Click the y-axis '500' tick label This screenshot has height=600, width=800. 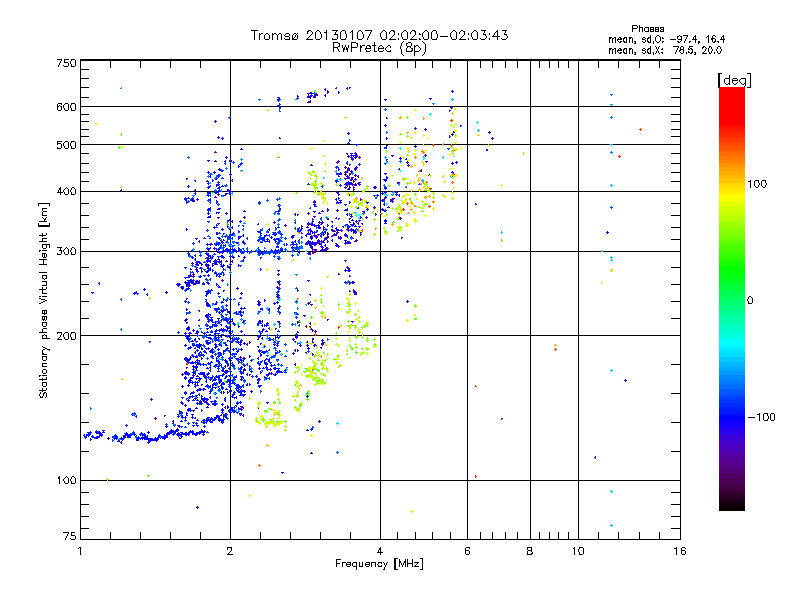click(66, 145)
